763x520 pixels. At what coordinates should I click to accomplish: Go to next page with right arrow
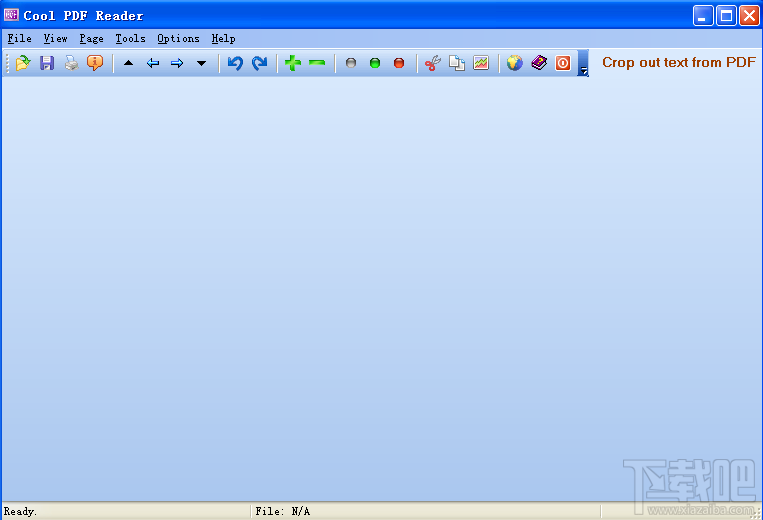coord(177,63)
